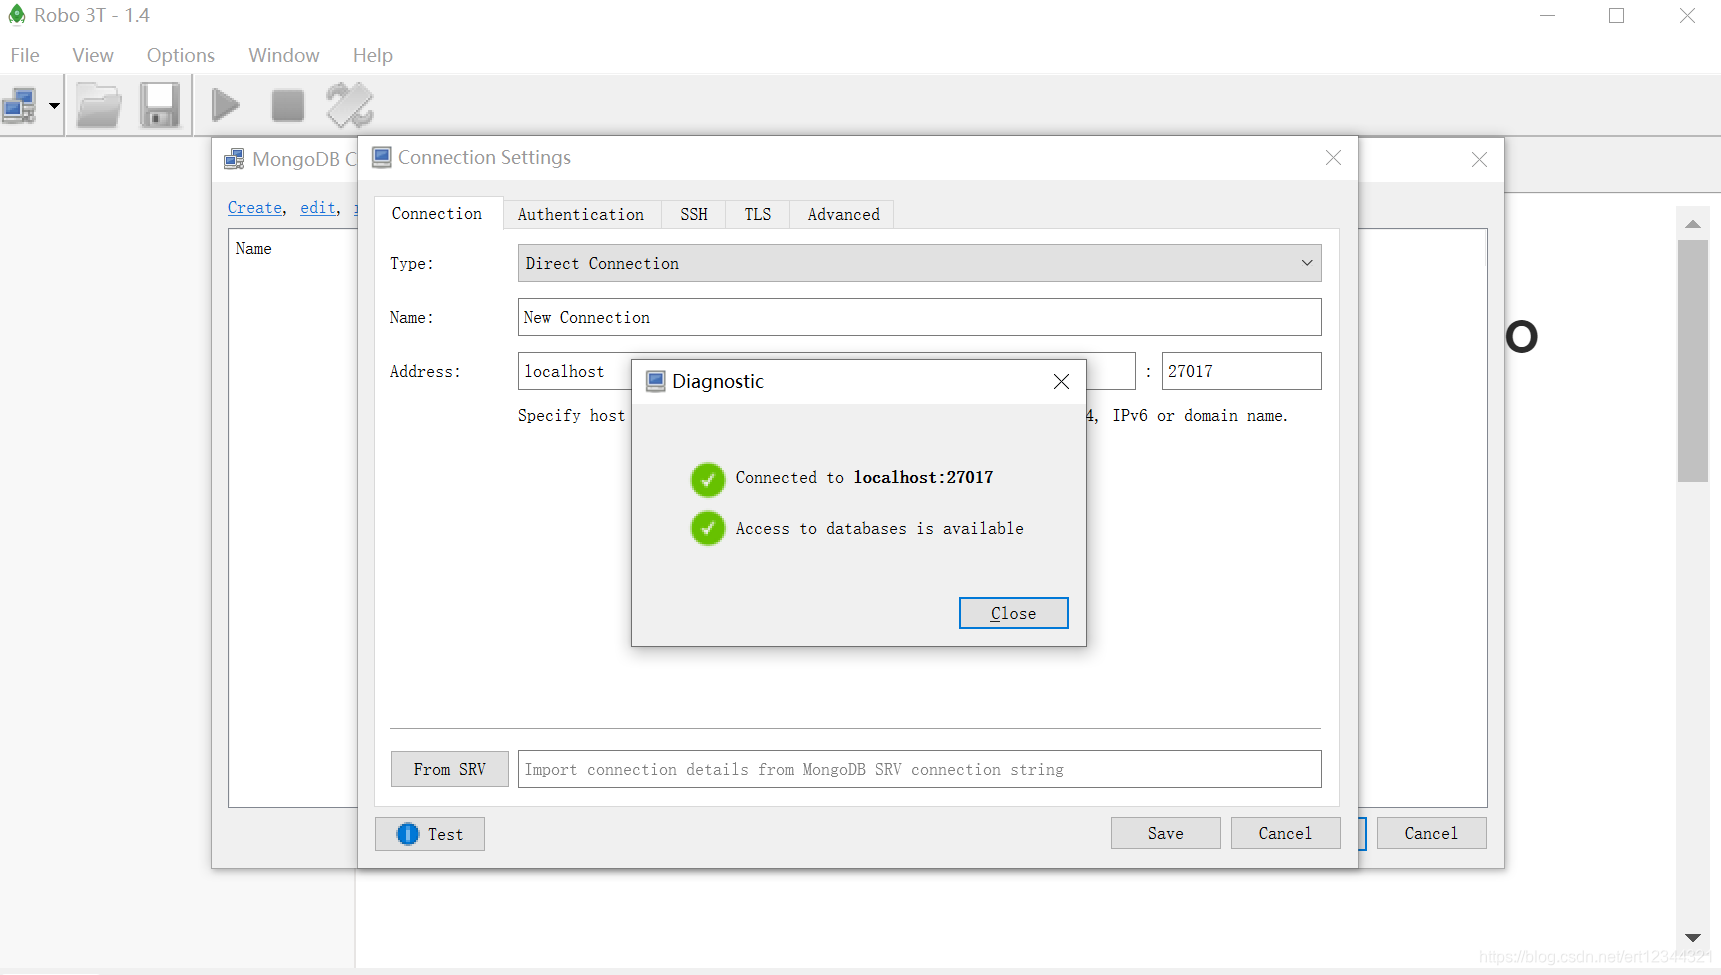Screen dimensions: 1721x975
Task: Open the Window menu
Action: tap(284, 55)
